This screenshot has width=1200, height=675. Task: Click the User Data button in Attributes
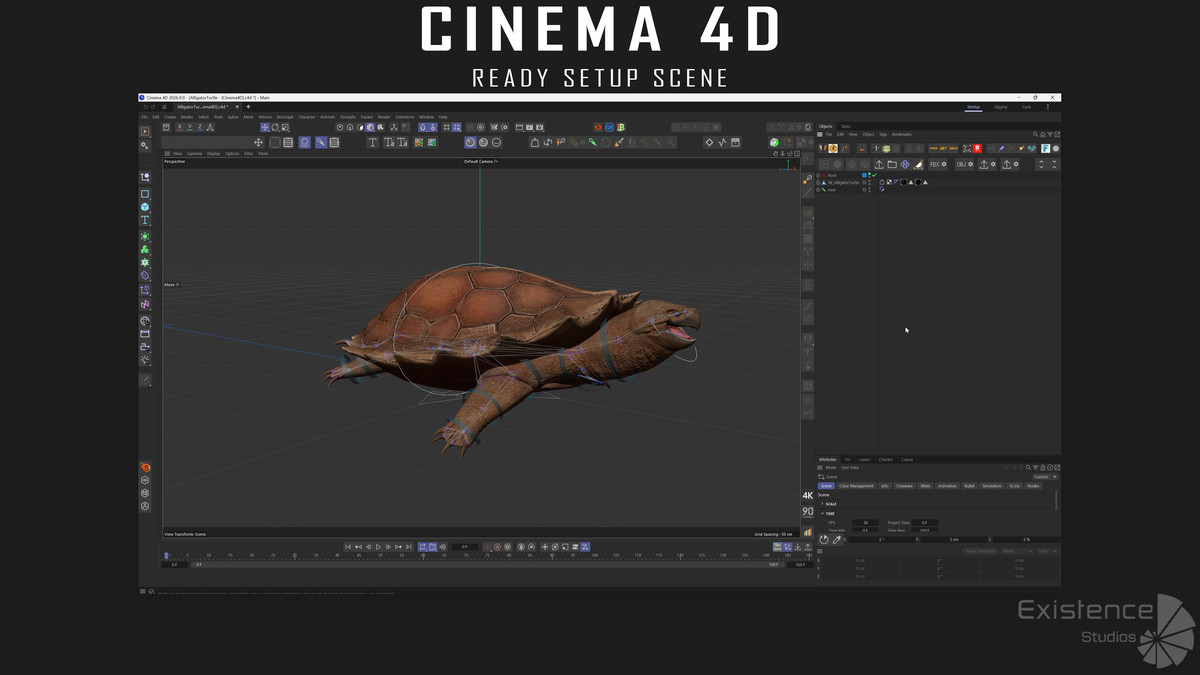tap(850, 467)
